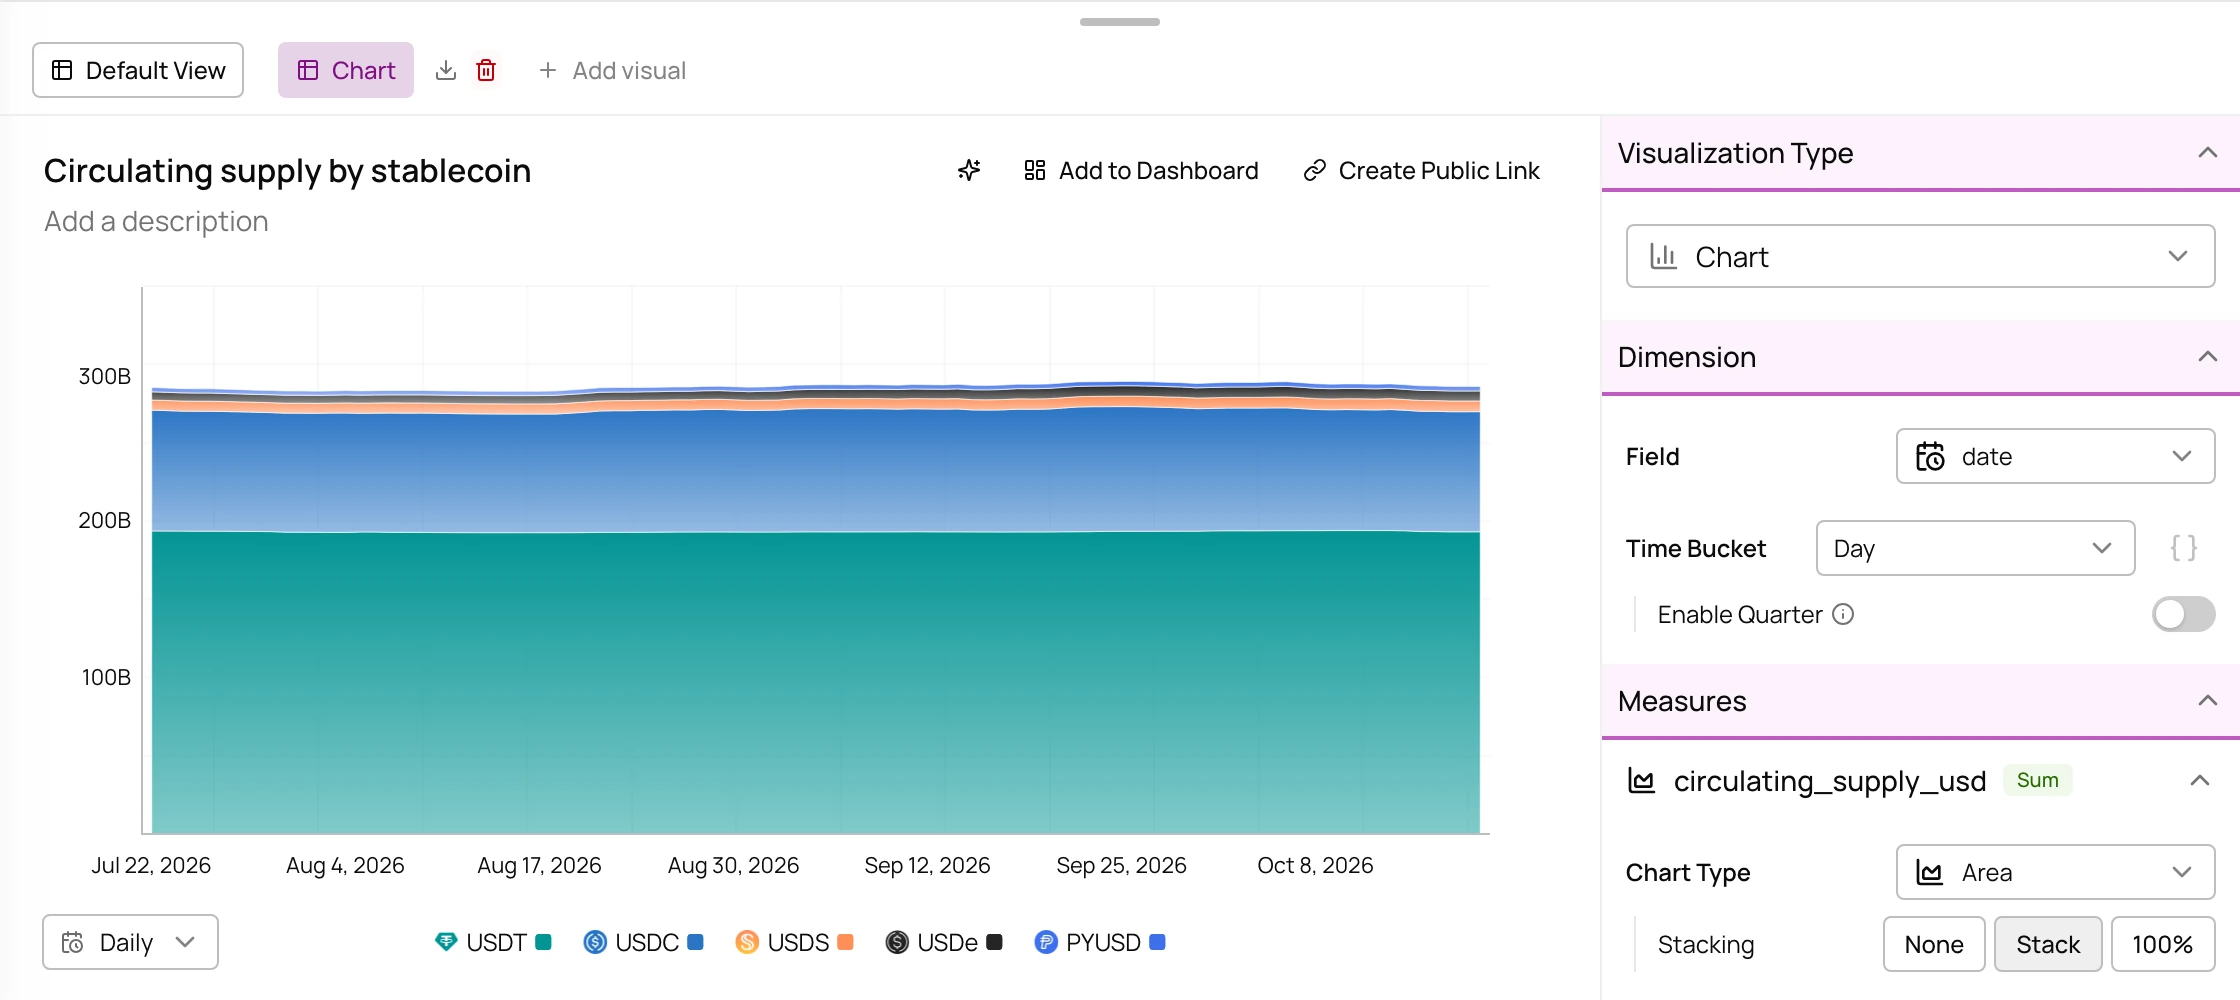This screenshot has width=2240, height=1000.
Task: Click Add visual
Action: [x=612, y=70]
